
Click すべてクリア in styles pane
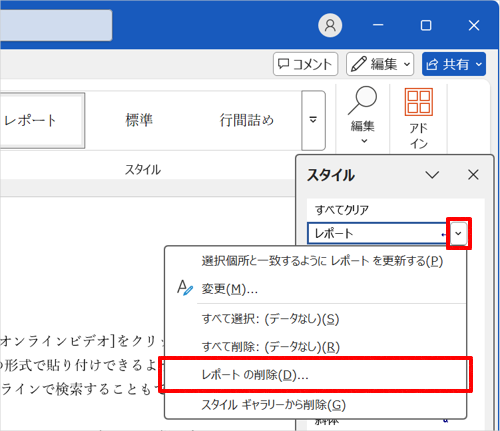341,210
